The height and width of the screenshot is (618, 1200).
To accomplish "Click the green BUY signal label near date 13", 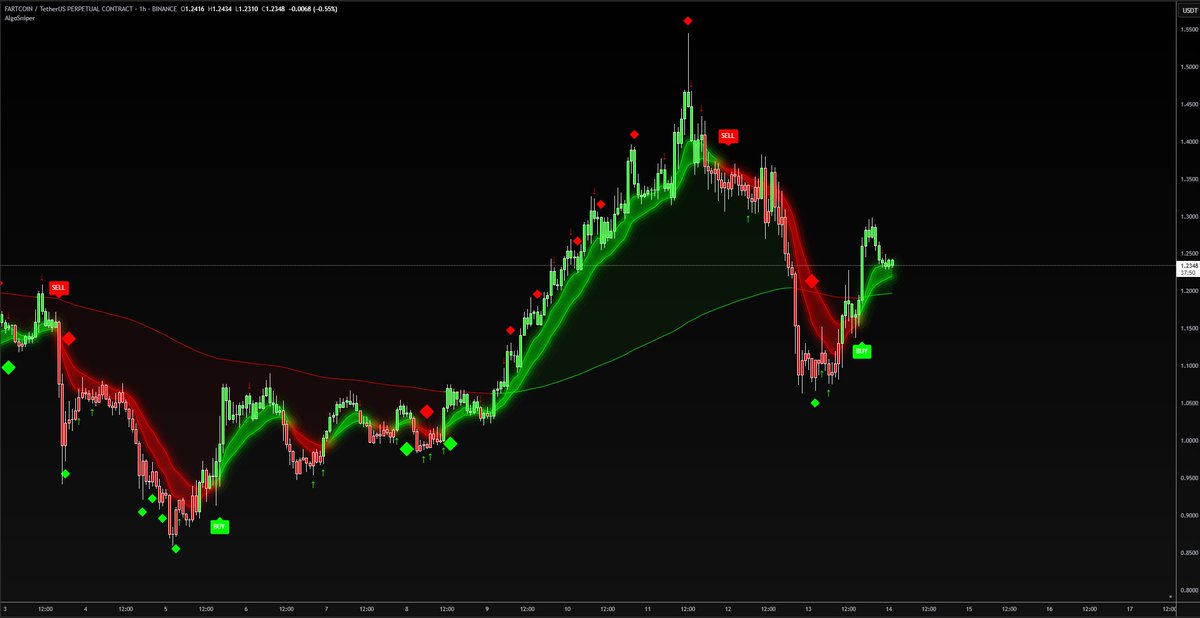I will pyautogui.click(x=862, y=351).
